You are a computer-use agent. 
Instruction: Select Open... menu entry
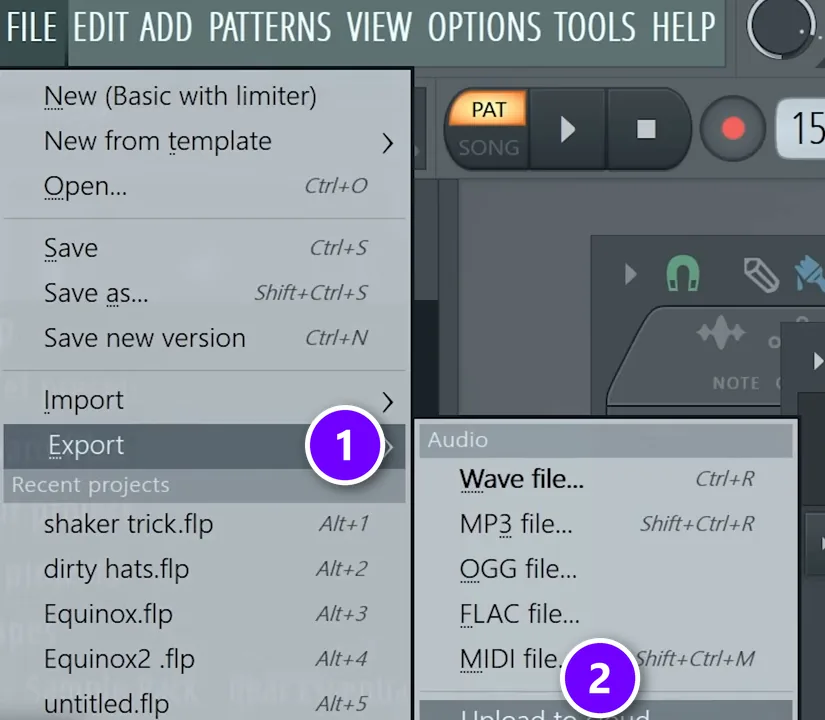(205, 186)
